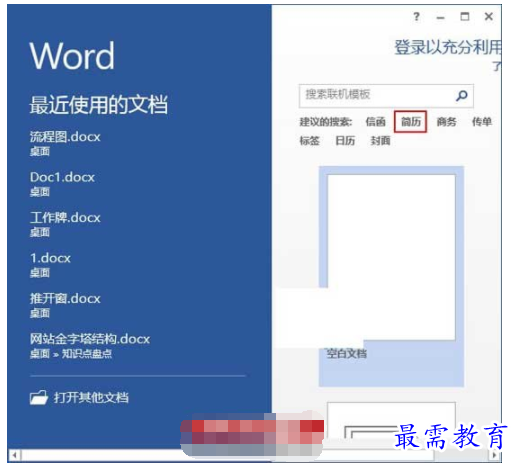Open recent document 1.docx
The width and height of the screenshot is (516, 468).
point(50,264)
